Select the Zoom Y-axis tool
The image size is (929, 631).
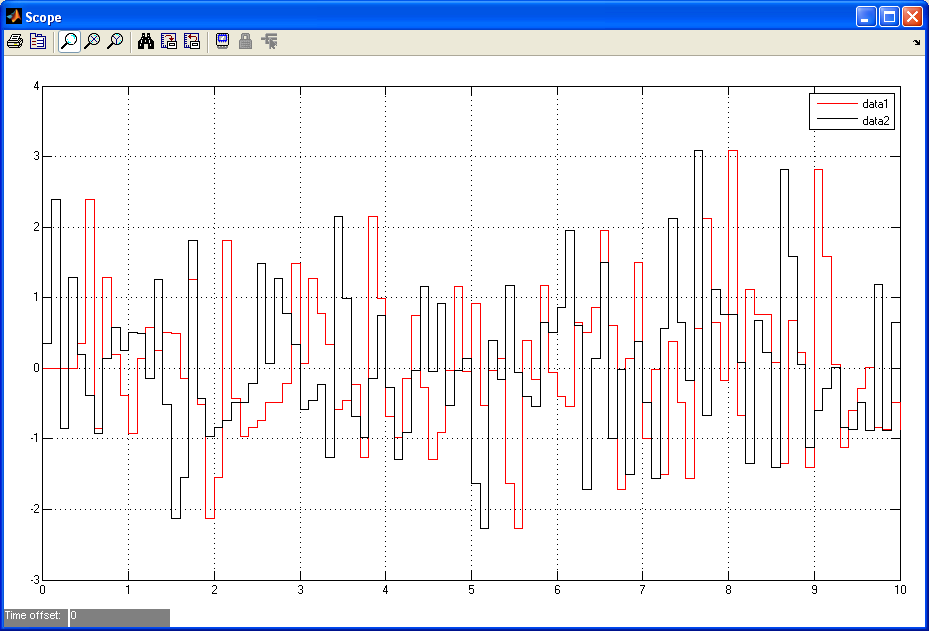click(x=116, y=41)
